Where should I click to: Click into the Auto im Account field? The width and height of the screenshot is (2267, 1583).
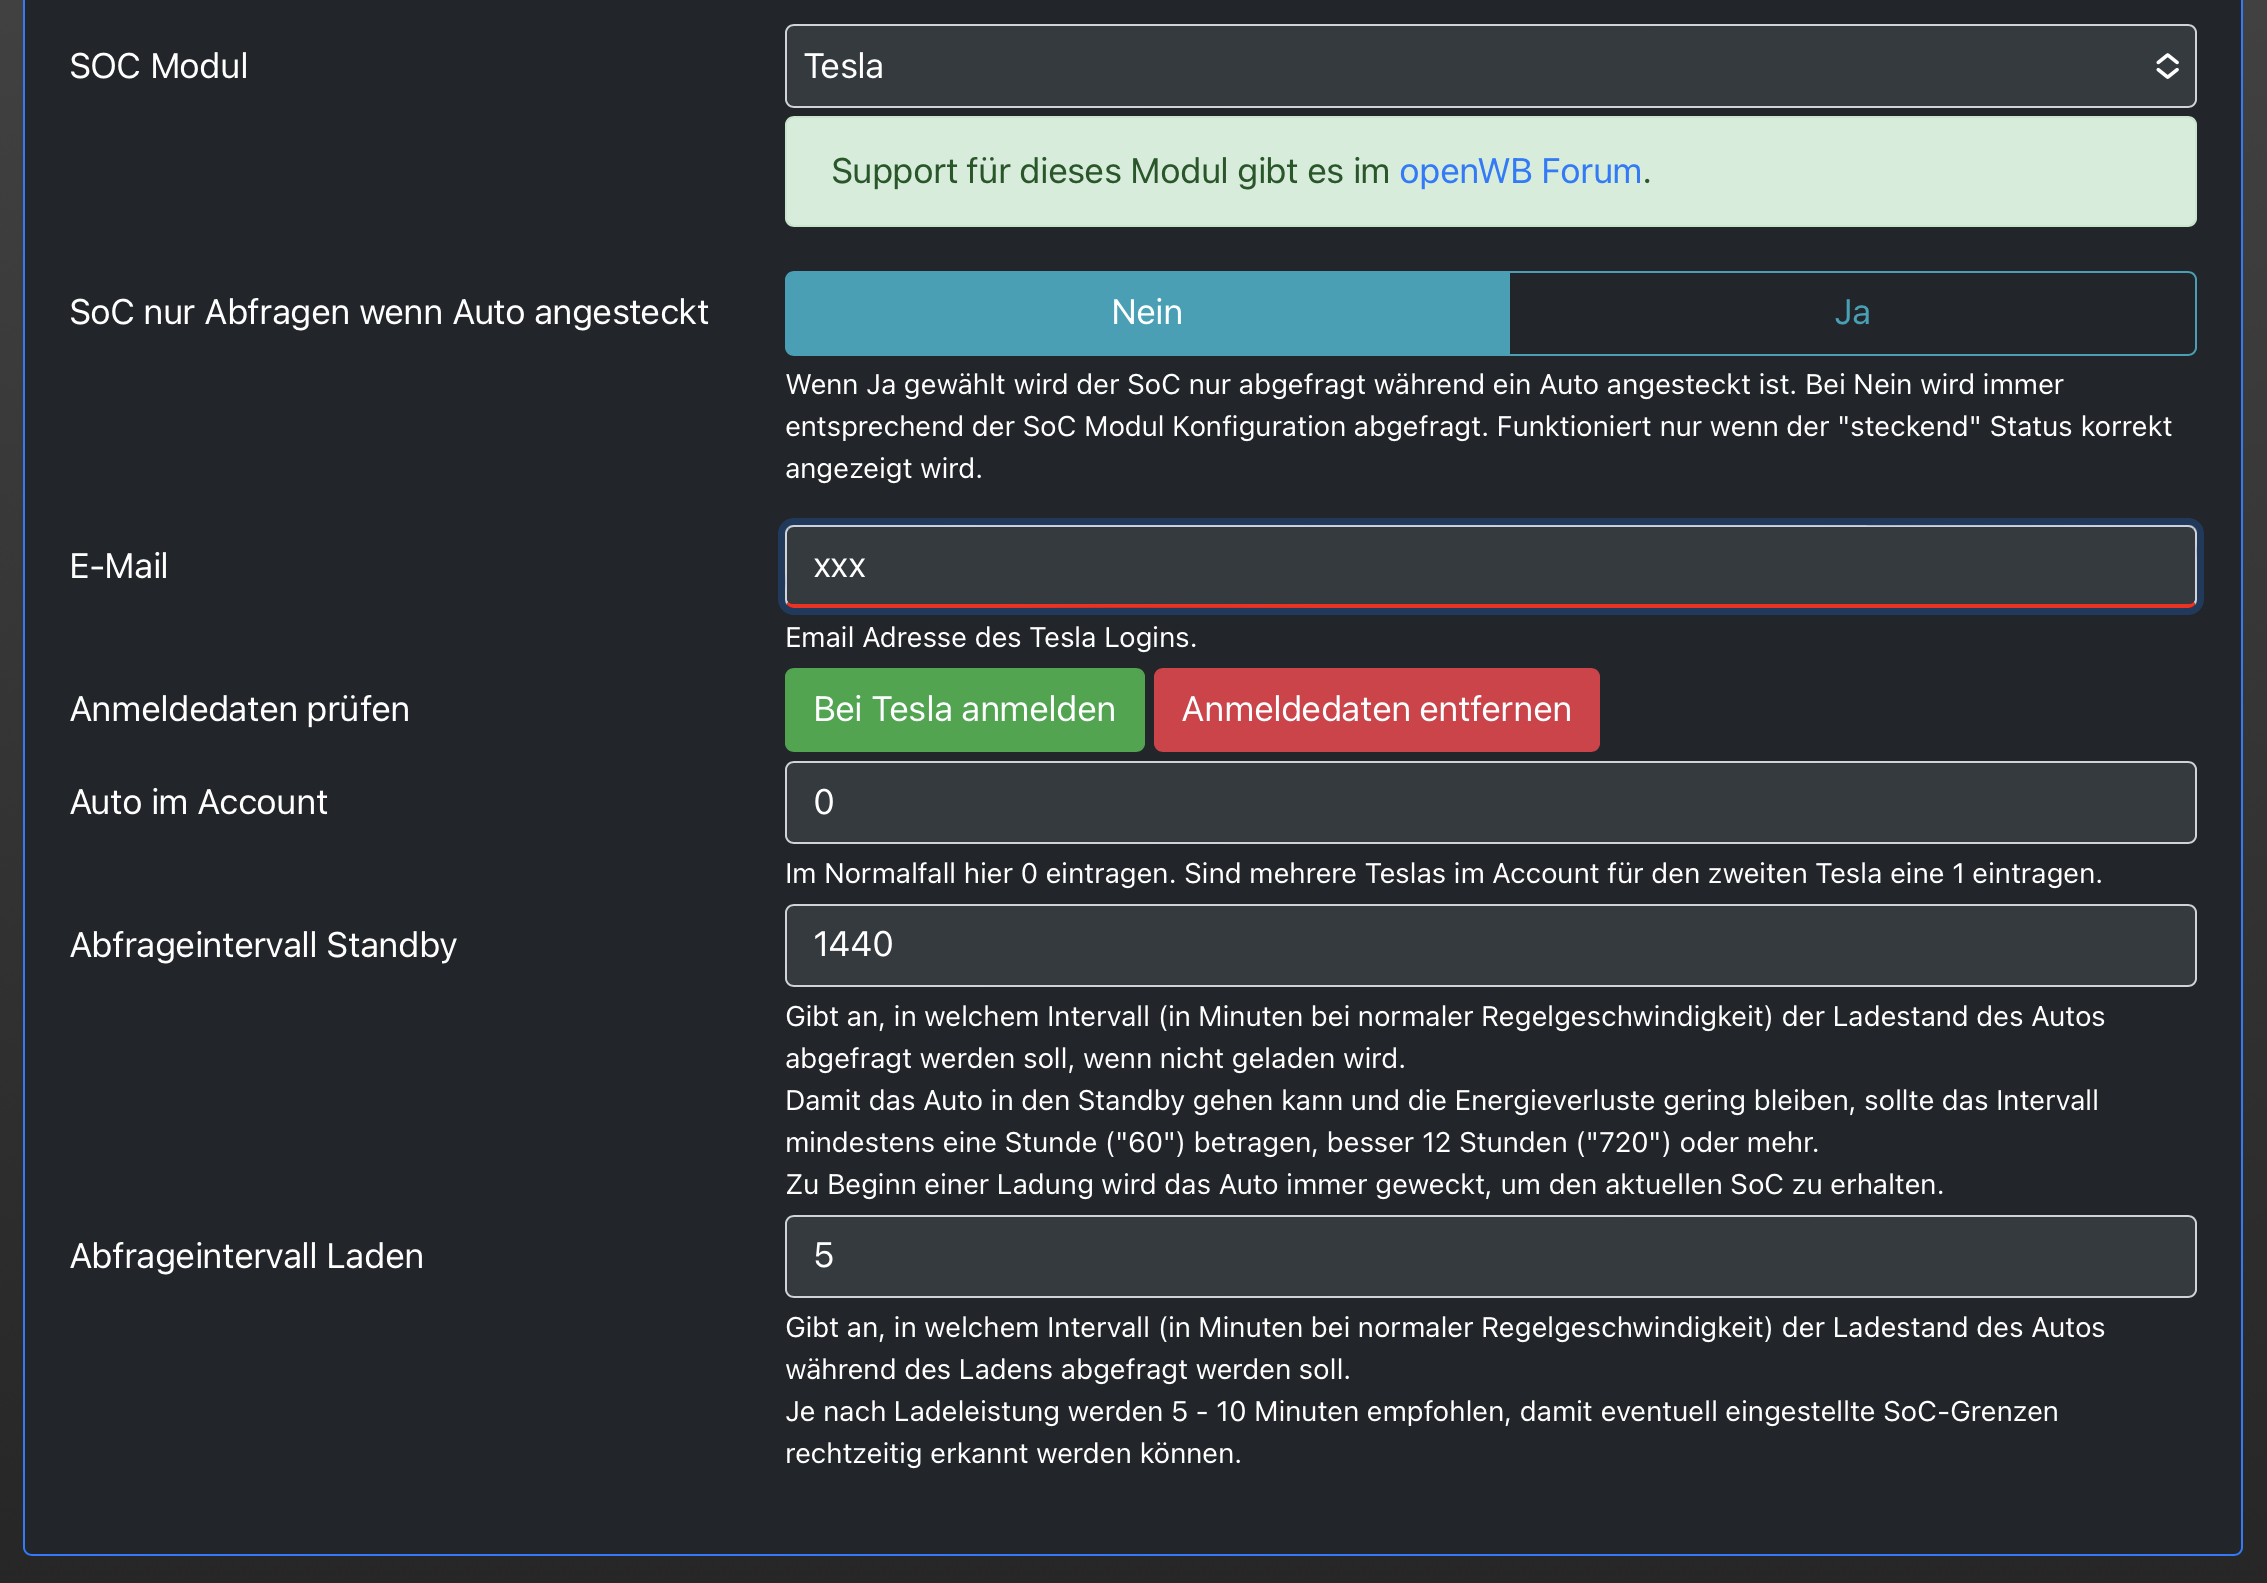[x=1490, y=802]
